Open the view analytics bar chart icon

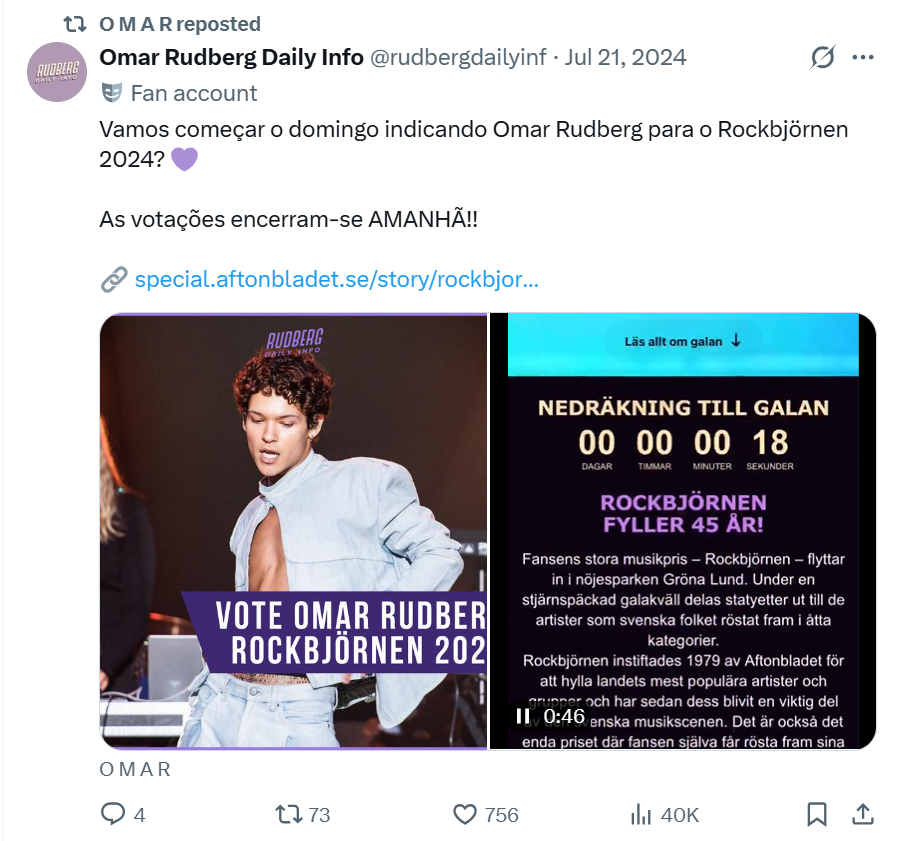click(641, 815)
